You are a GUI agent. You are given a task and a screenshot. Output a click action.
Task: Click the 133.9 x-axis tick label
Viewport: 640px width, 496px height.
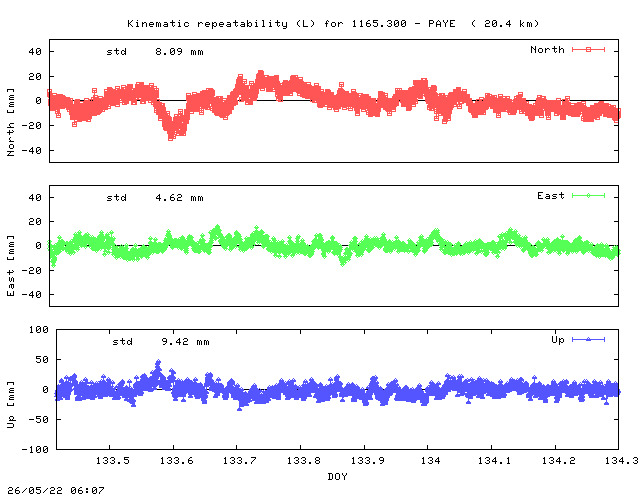(367, 461)
